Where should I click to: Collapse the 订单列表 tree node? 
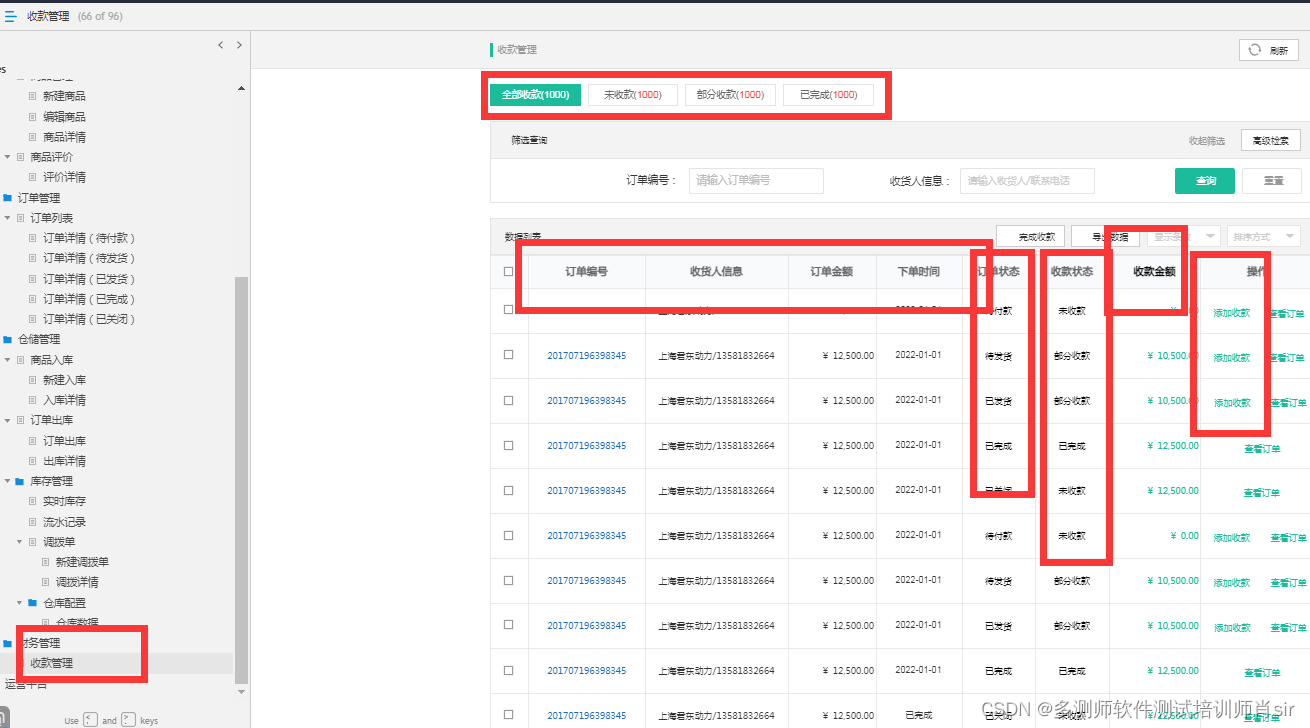(x=8, y=218)
